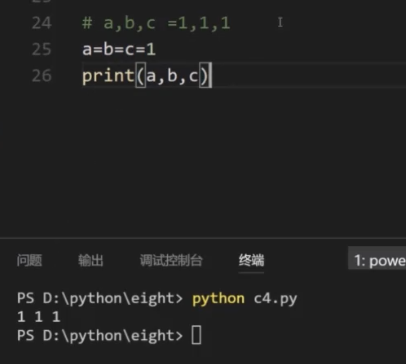Place cursor in commented line a,b,c =1,1,1
The image size is (406, 364).
pyautogui.click(x=156, y=23)
